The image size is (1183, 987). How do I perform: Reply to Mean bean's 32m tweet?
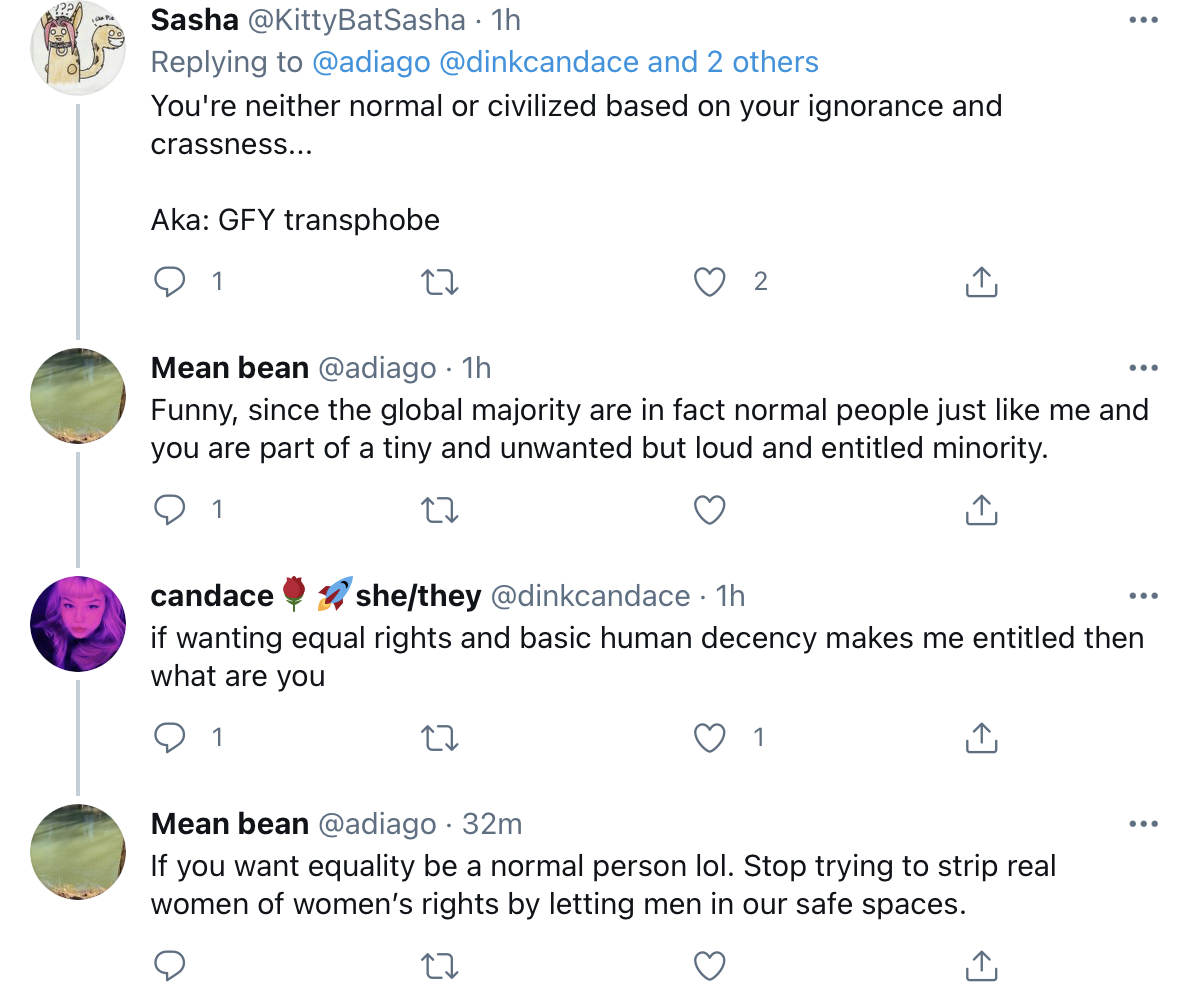[x=170, y=966]
